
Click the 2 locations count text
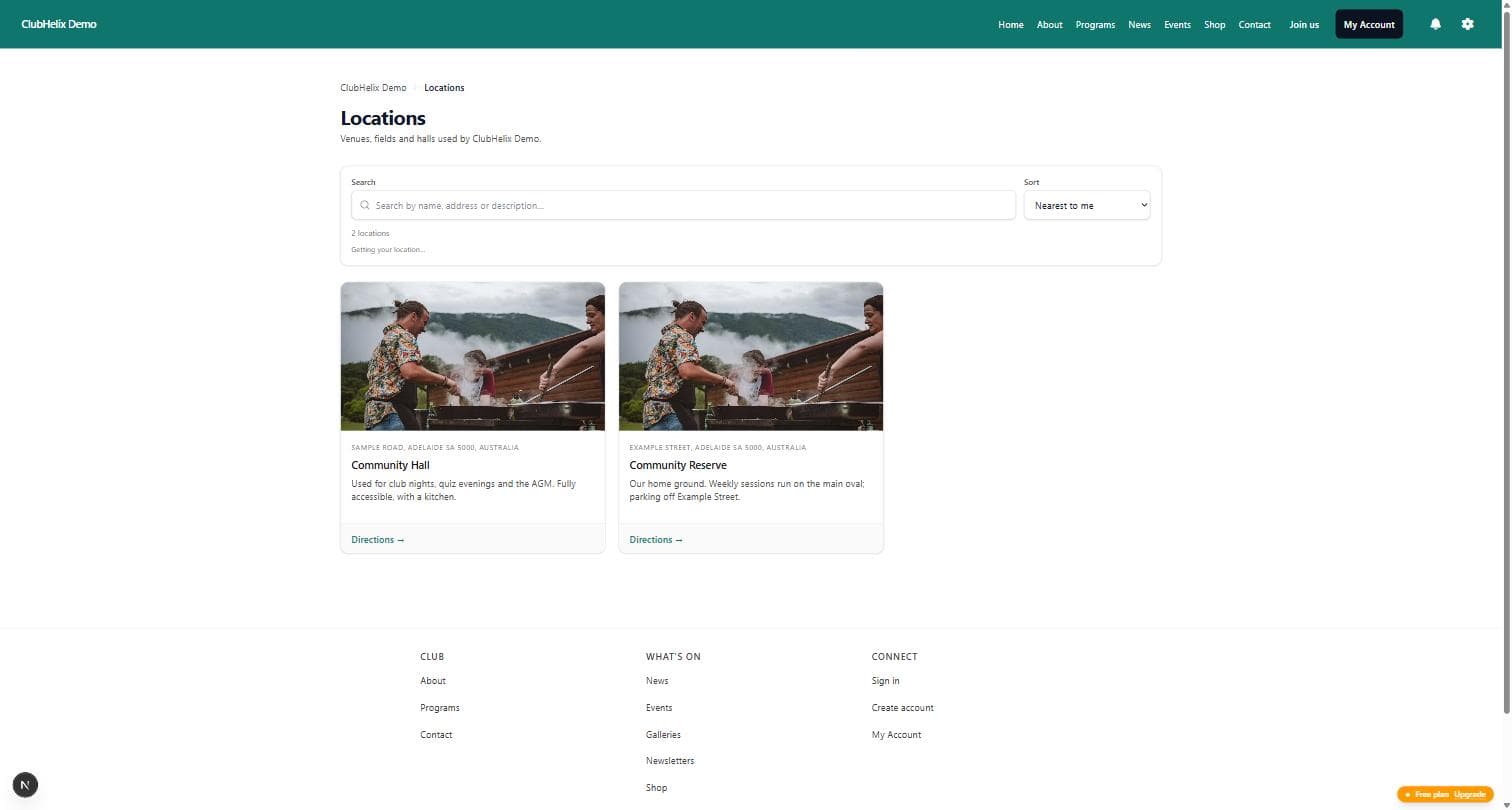point(370,233)
